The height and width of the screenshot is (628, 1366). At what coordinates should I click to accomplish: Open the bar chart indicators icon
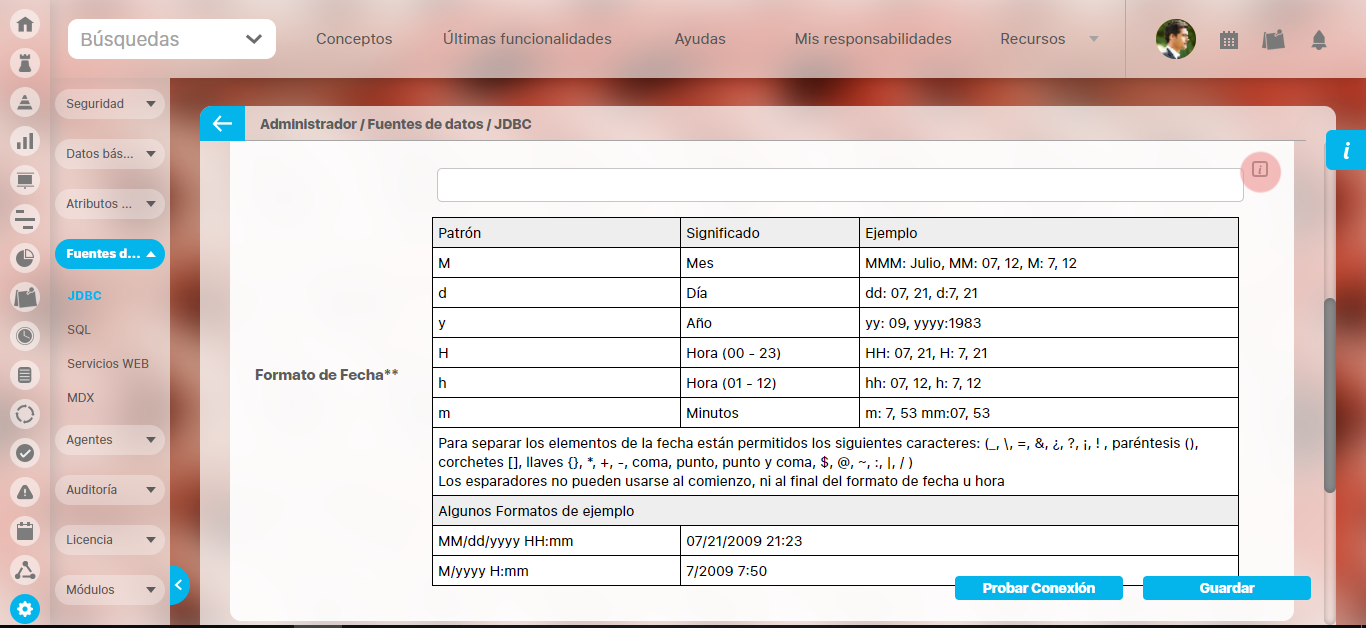pyautogui.click(x=25, y=141)
